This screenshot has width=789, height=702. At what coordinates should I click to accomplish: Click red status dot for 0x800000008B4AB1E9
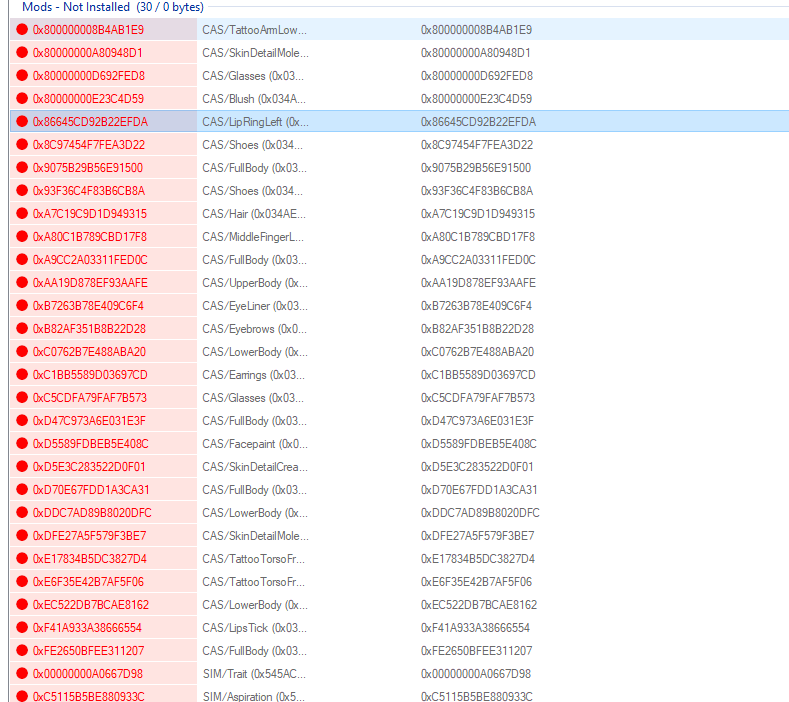(22, 29)
